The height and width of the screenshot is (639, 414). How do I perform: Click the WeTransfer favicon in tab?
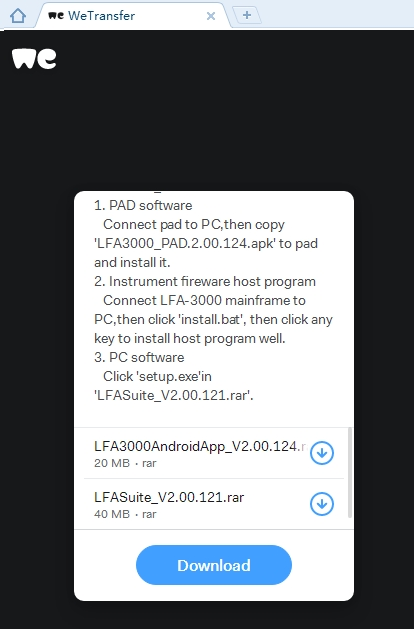pyautogui.click(x=56, y=15)
